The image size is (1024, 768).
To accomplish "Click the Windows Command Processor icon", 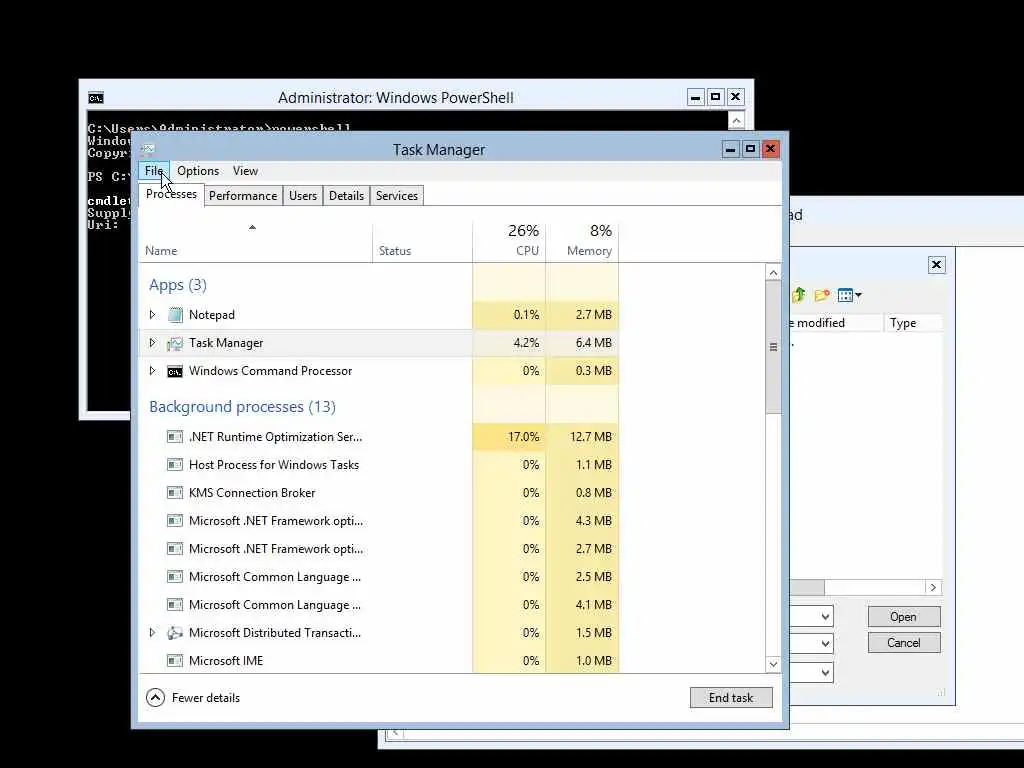I will 175,372.
